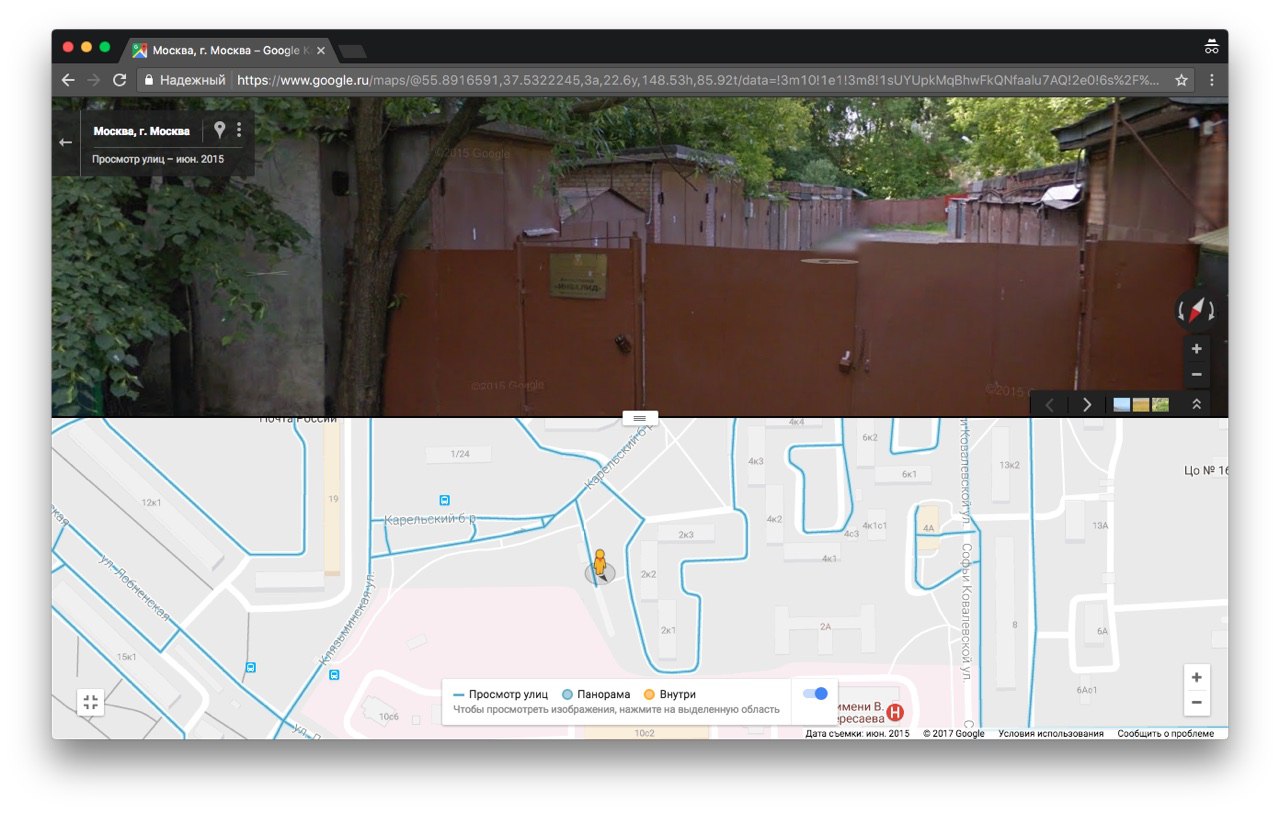Open a new blank tab
The height and width of the screenshot is (813, 1280).
point(353,51)
